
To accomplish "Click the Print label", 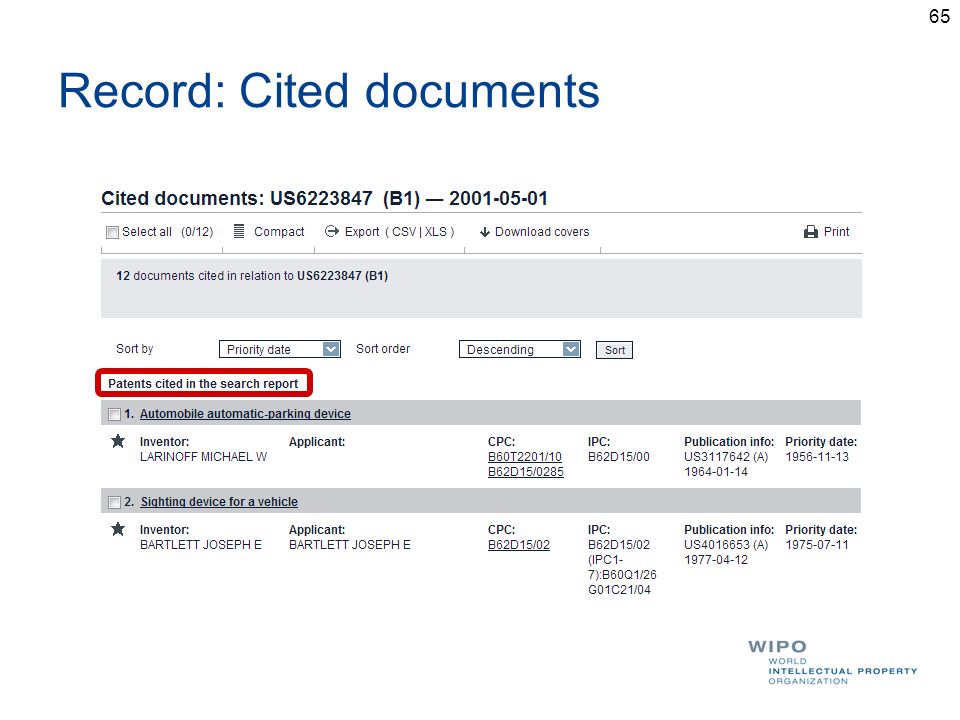I will 836,232.
